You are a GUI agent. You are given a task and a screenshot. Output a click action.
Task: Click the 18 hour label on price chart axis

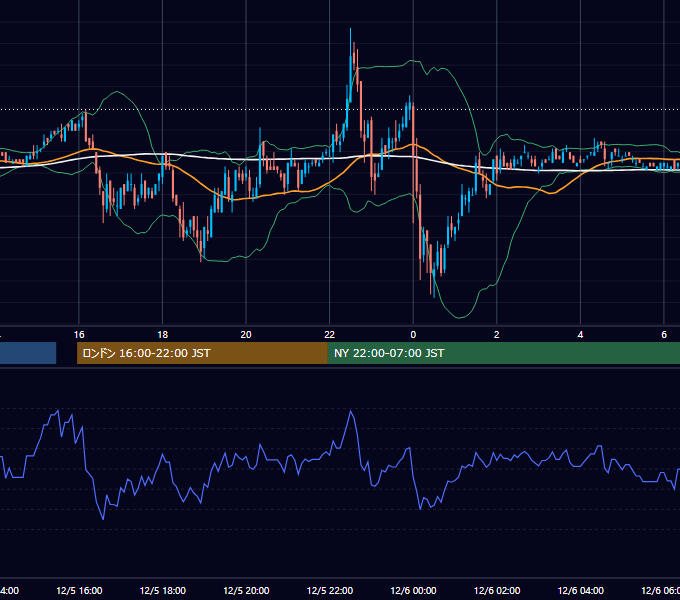coord(163,335)
